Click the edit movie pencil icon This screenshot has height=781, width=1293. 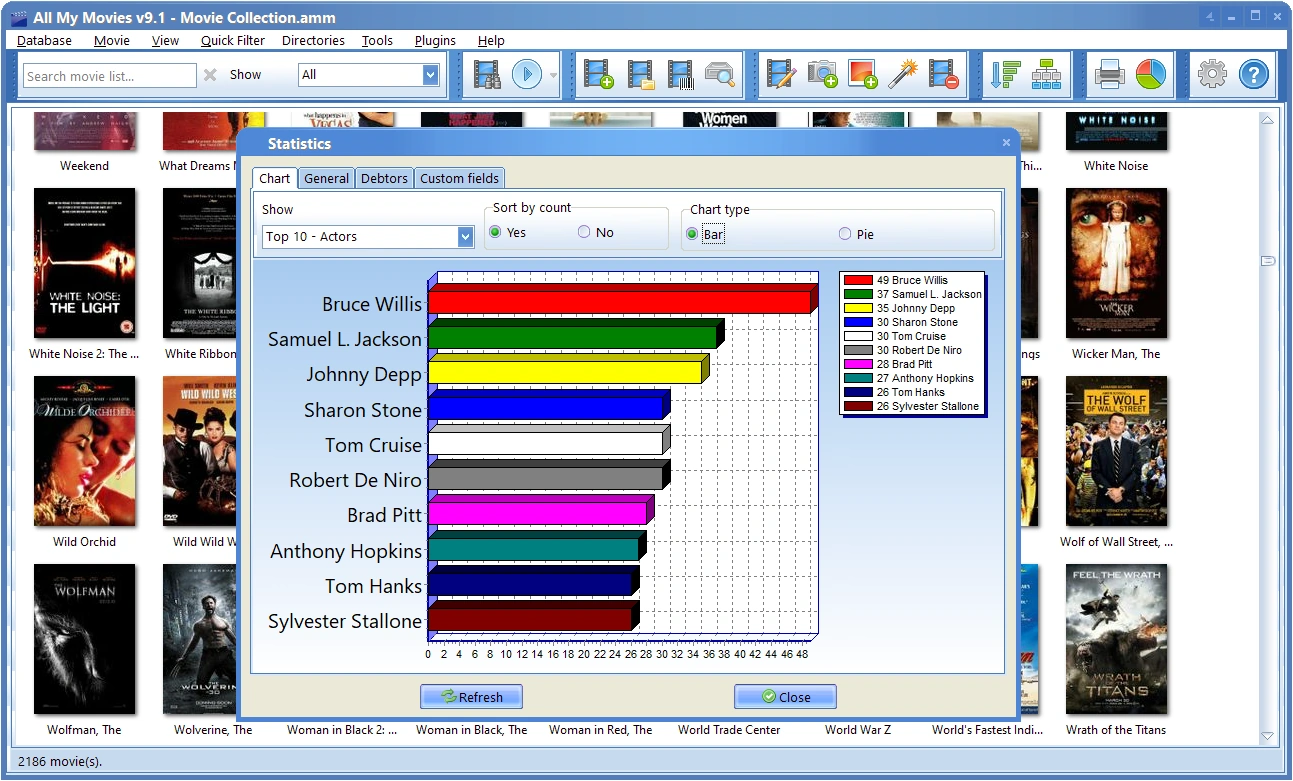(781, 75)
